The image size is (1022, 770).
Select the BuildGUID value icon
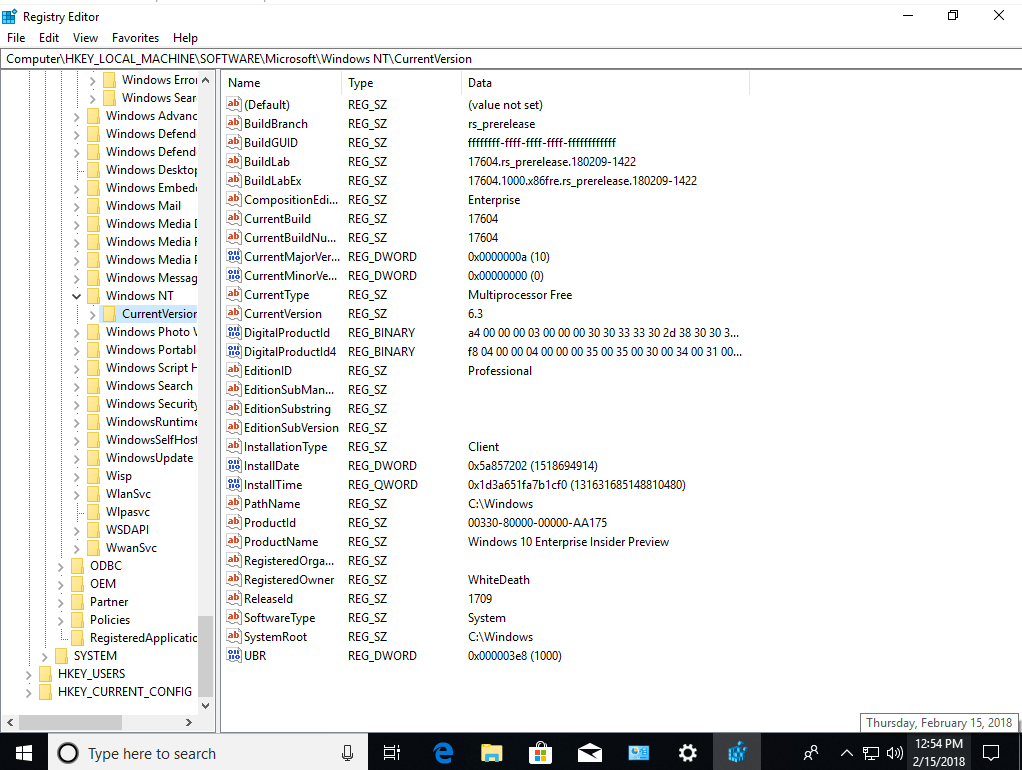(233, 142)
